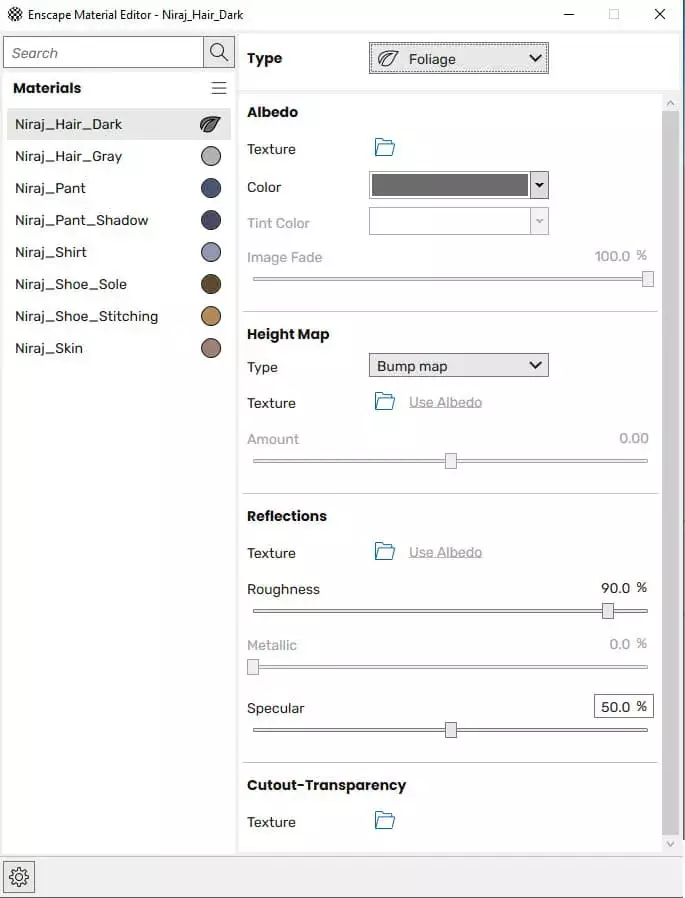Viewport: 685px width, 898px height.
Task: Click the Specular value input field
Action: tap(622, 706)
